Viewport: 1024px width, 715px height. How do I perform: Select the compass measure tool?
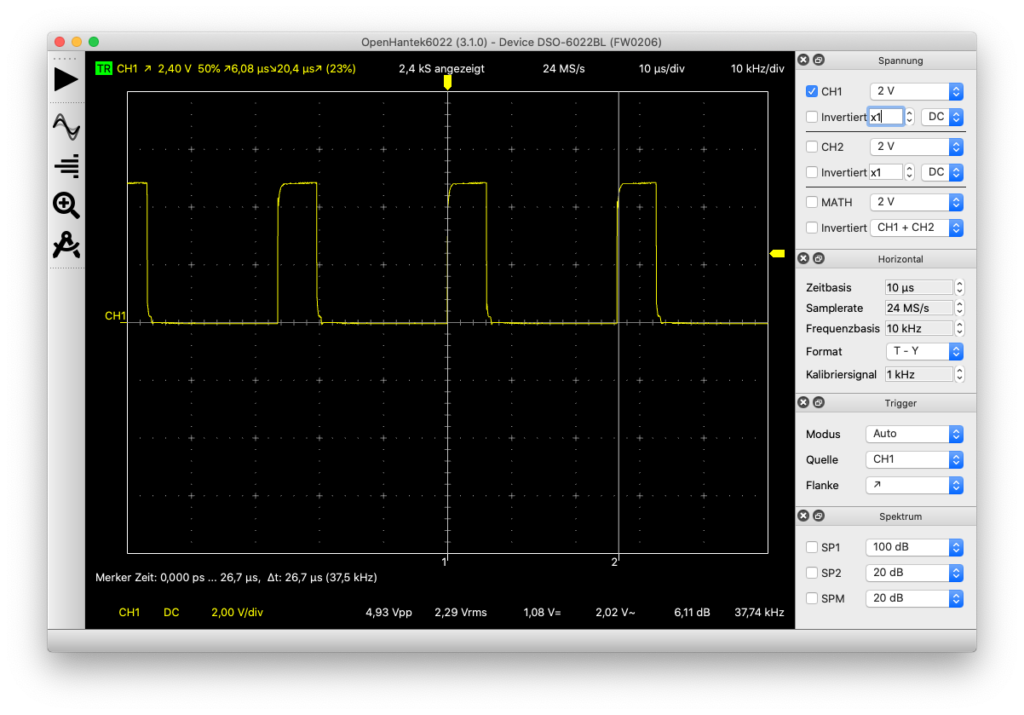(x=66, y=245)
